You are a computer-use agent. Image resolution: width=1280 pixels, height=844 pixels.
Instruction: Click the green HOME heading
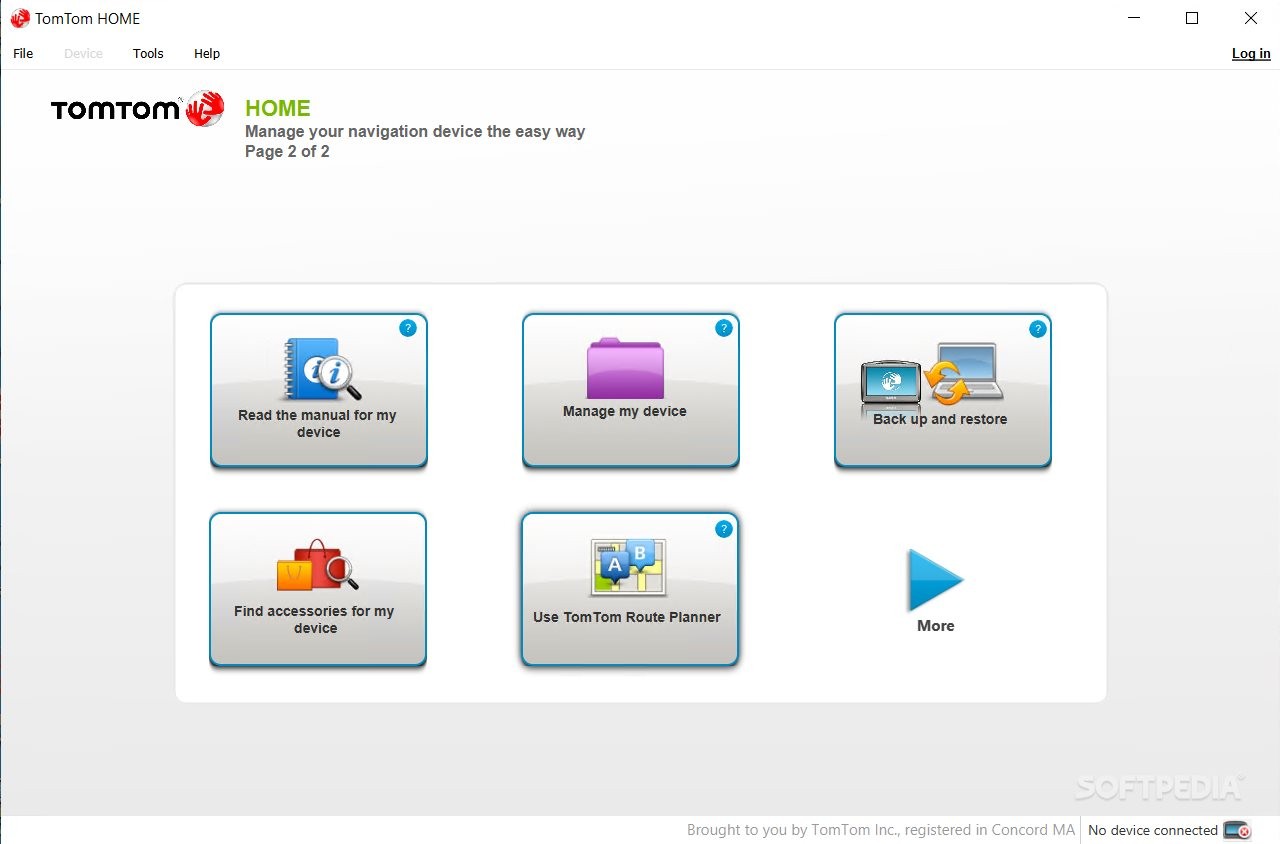click(x=278, y=108)
